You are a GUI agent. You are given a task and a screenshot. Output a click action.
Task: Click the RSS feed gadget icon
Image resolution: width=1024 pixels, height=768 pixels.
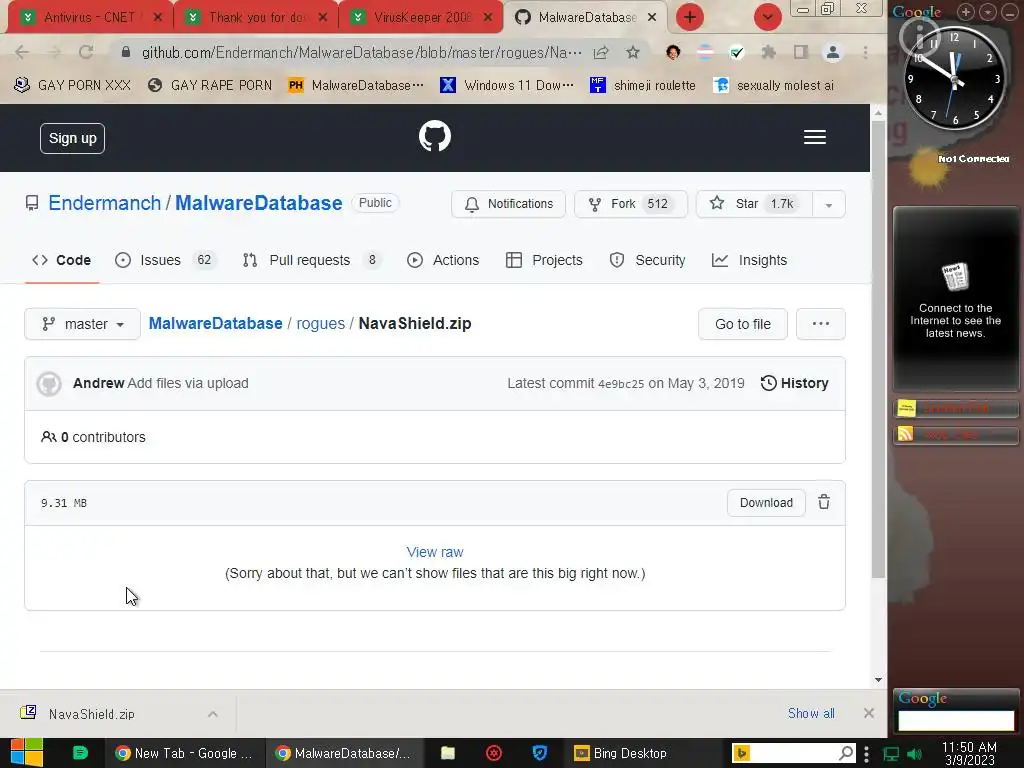coord(905,434)
